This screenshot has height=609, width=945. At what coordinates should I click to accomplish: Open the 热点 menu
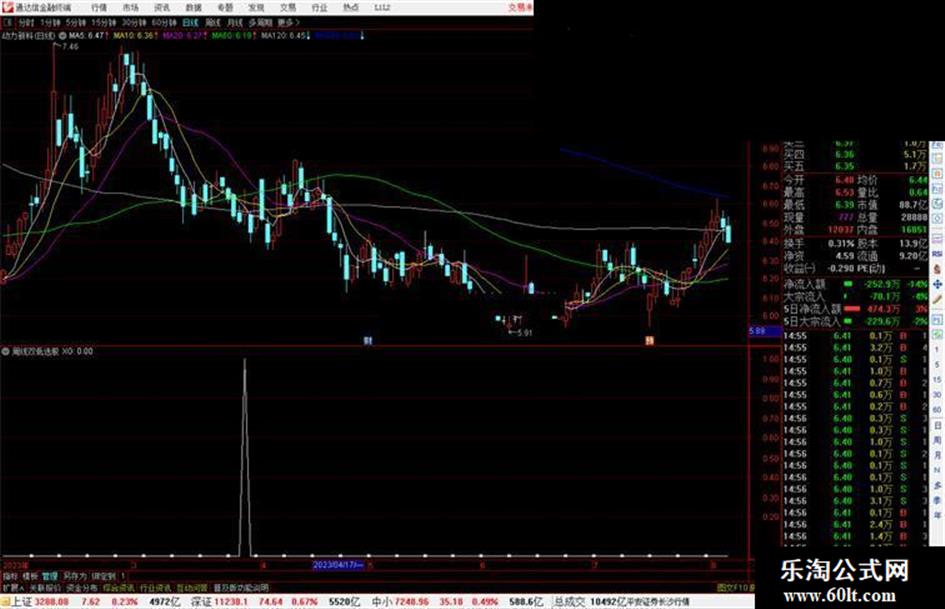pos(351,8)
